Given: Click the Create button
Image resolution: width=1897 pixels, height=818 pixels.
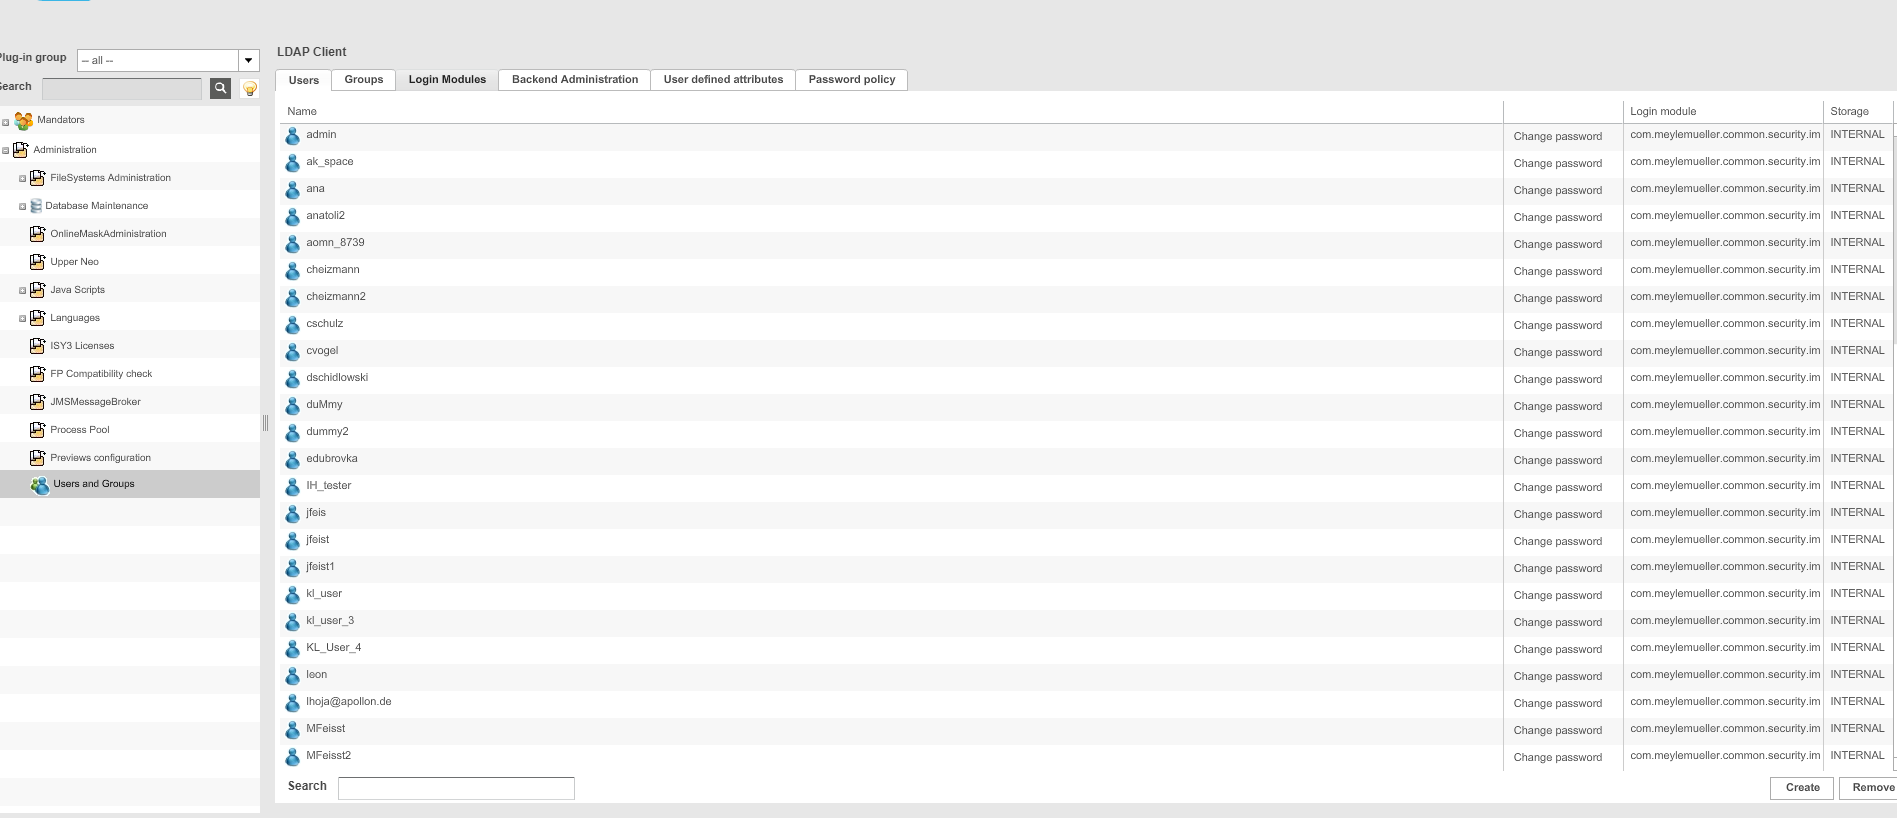Looking at the screenshot, I should [1802, 788].
